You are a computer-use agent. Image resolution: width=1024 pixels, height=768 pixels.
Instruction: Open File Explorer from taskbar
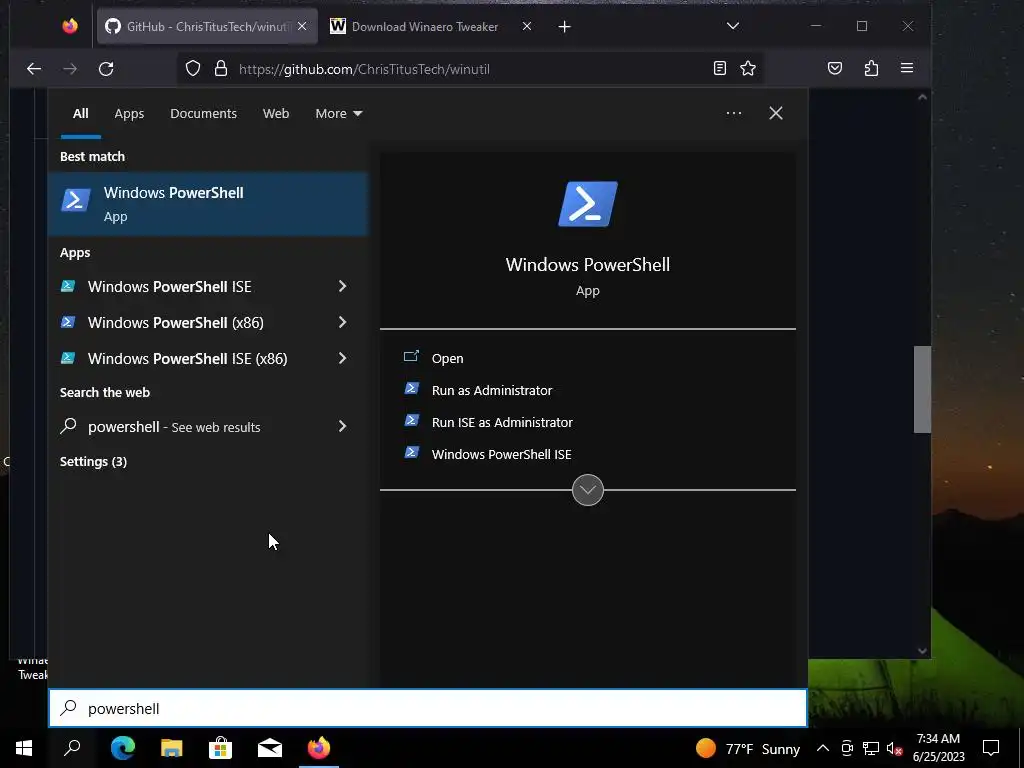pos(172,748)
